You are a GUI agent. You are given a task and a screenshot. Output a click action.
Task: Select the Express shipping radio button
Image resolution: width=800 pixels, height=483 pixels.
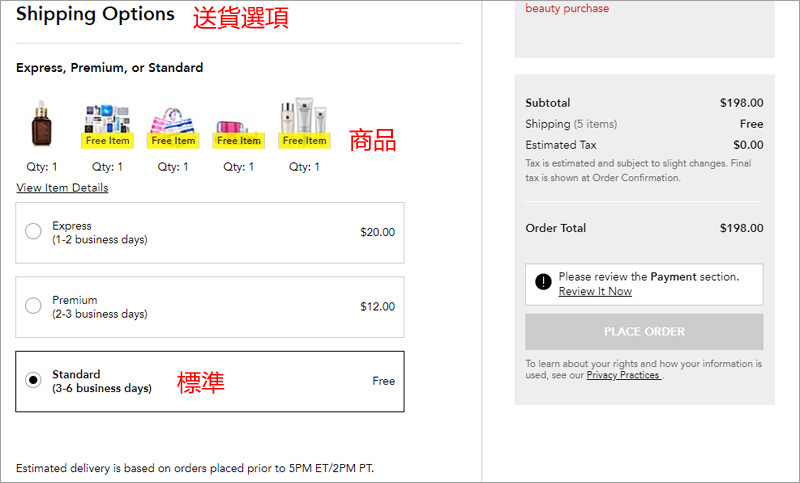33,232
